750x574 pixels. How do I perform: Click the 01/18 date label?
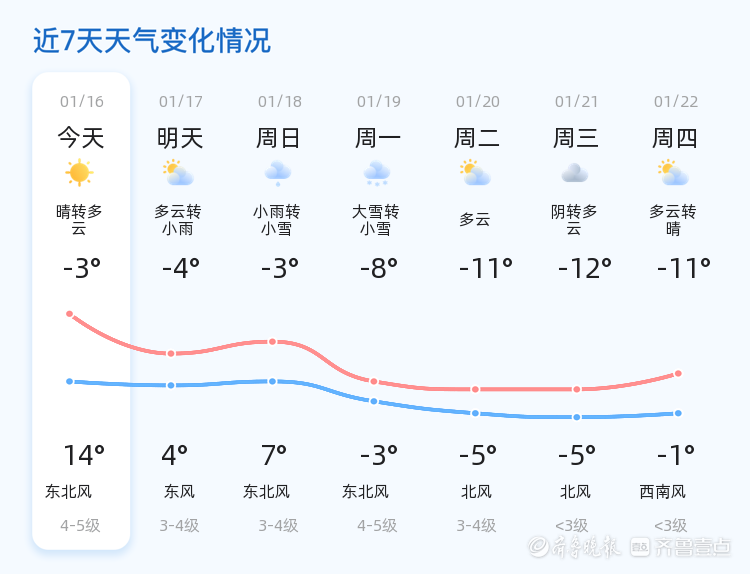(x=279, y=102)
